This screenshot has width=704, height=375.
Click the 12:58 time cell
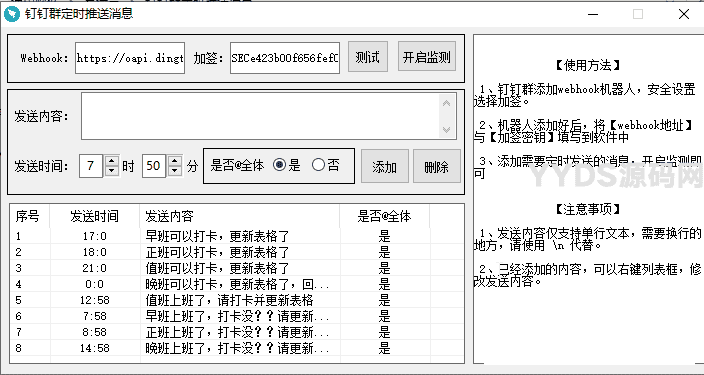pos(95,300)
